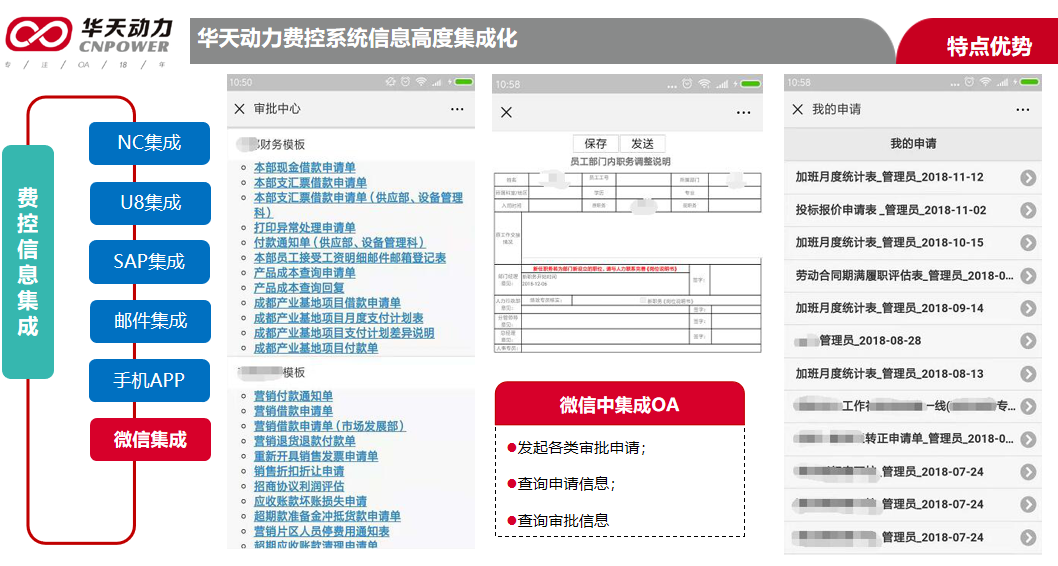Click the Wi-Fi icon in 我的申请 status bar
Viewport: 1058px width, 566px height.
click(x=985, y=82)
